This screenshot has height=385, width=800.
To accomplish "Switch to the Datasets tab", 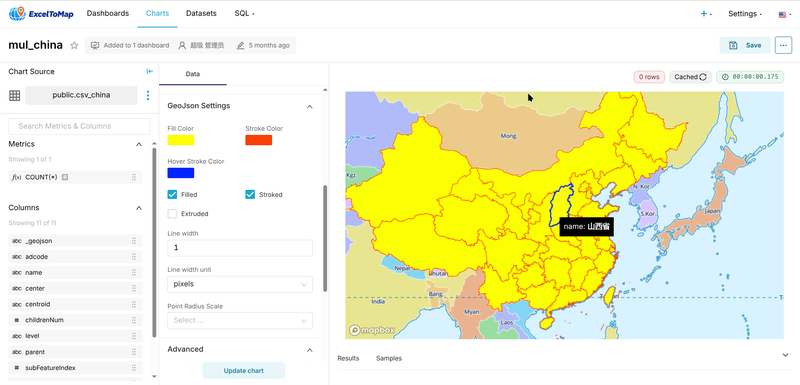I will [x=201, y=13].
